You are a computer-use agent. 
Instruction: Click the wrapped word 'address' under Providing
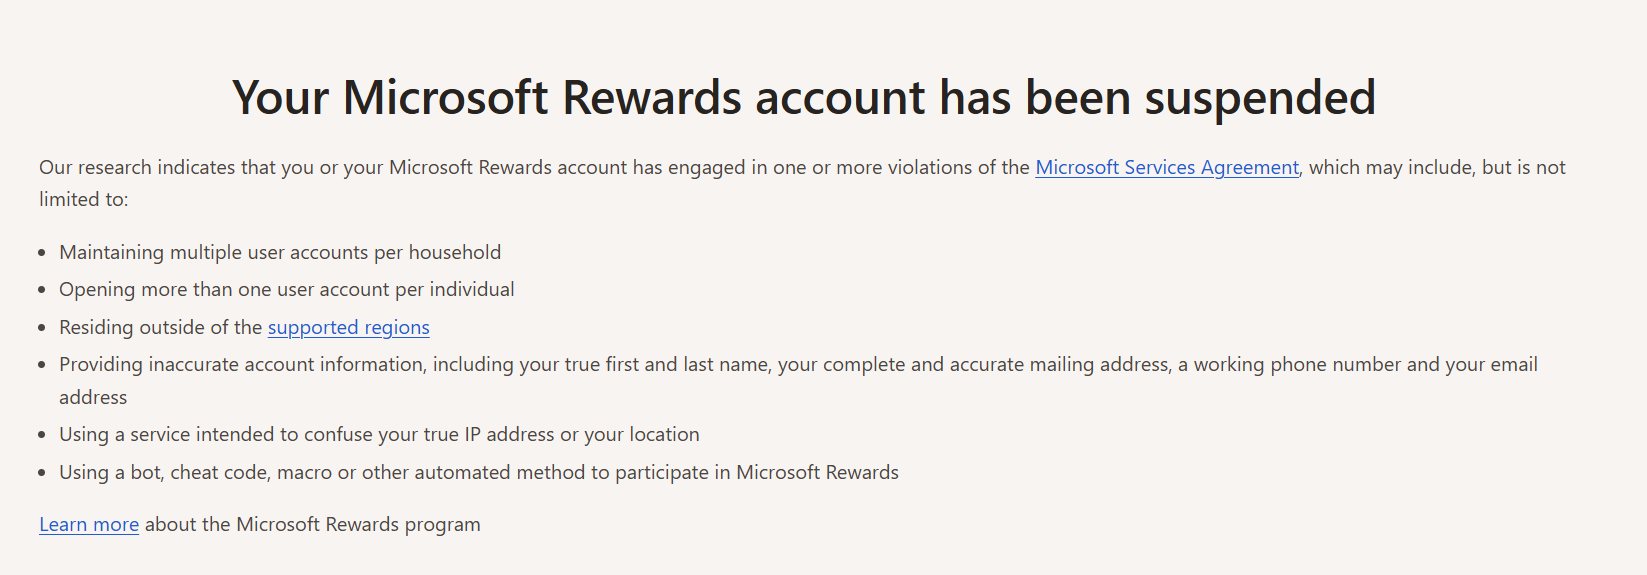(93, 397)
